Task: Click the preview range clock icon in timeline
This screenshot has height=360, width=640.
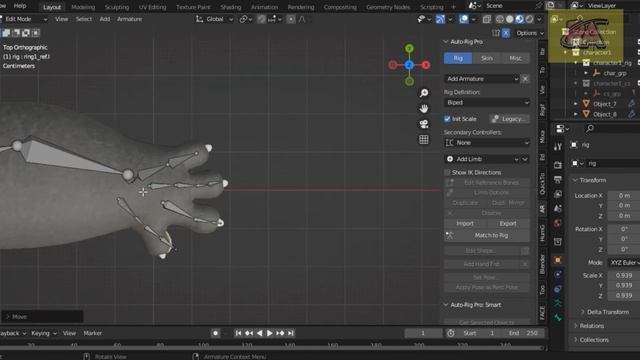Action: (451, 333)
